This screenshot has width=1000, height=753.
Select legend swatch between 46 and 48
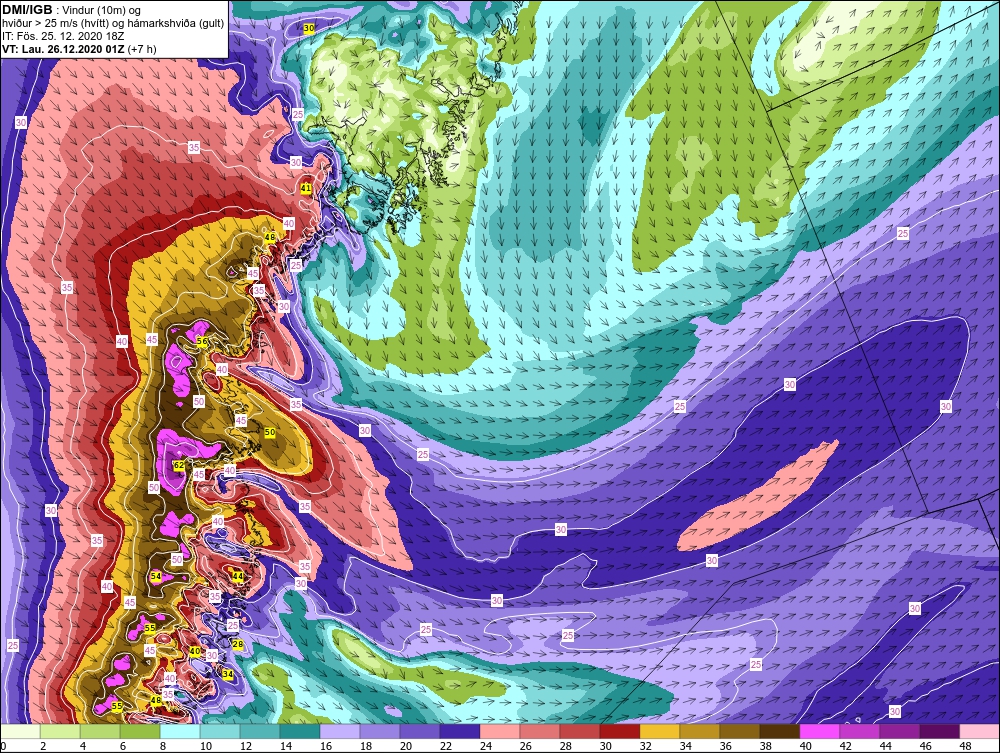939,731
